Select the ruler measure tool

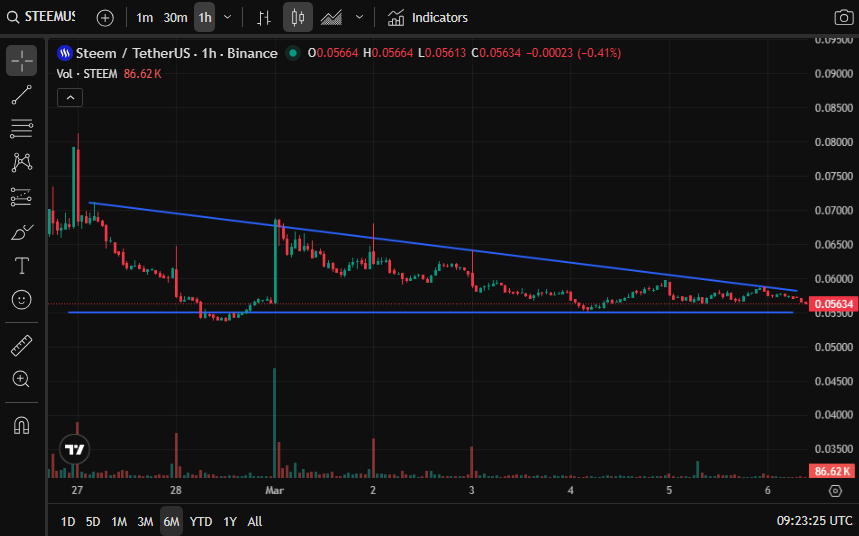tap(21, 346)
